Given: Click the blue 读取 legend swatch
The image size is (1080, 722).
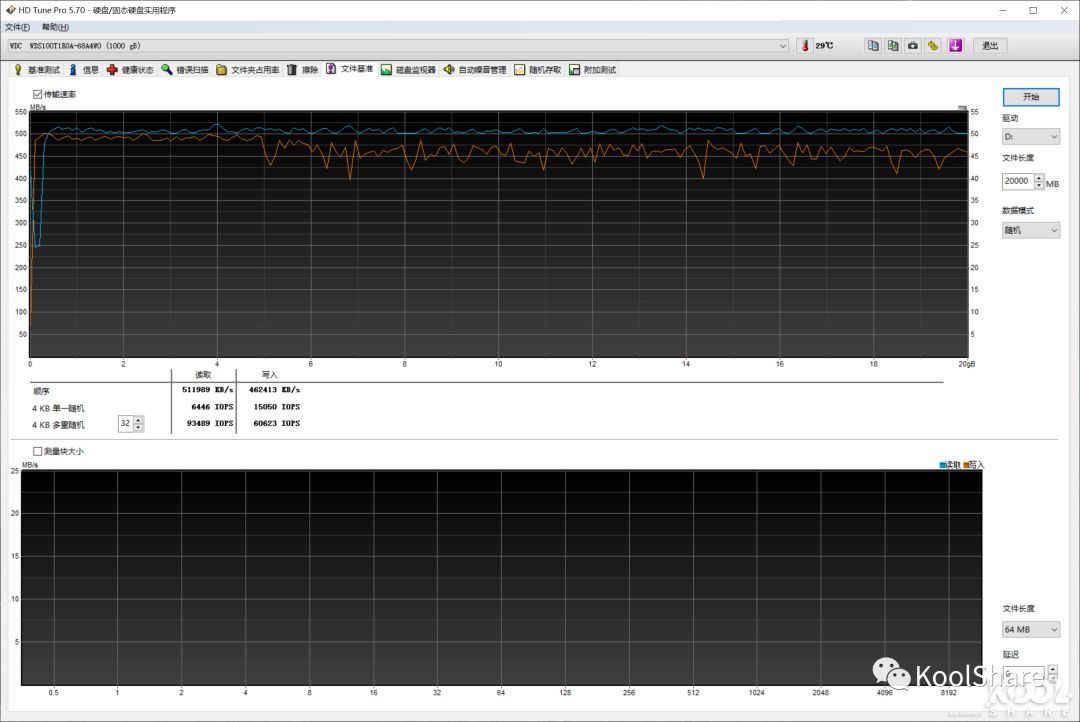Looking at the screenshot, I should click(943, 465).
